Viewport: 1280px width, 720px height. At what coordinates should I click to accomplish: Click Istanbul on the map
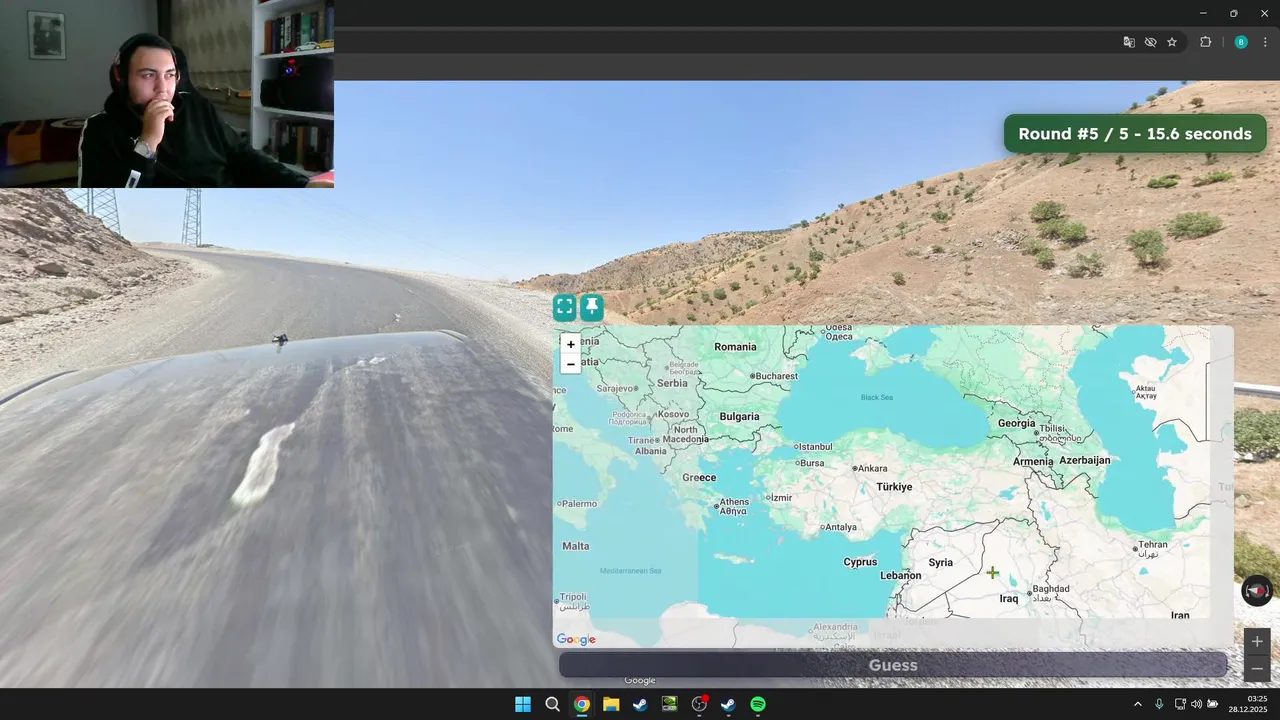tap(812, 446)
